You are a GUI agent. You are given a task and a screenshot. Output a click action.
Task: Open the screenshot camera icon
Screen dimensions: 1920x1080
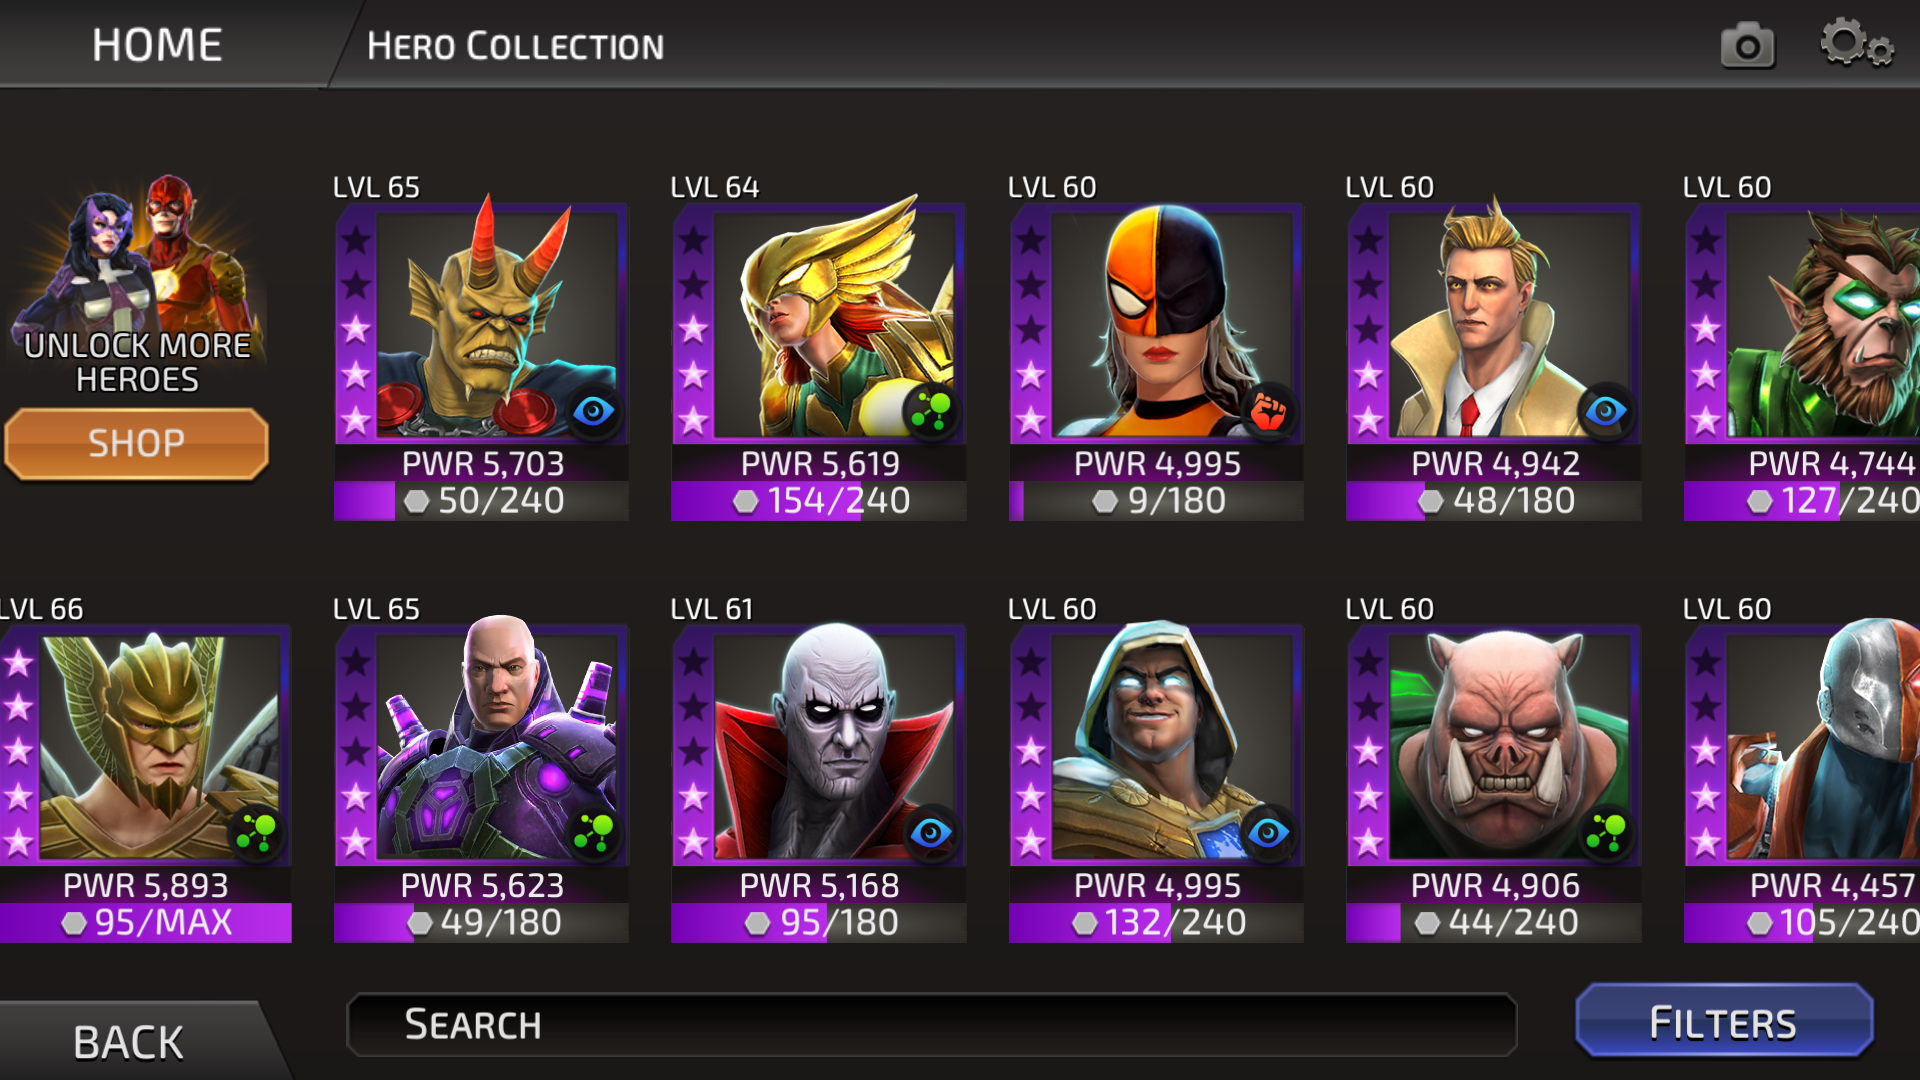tap(1747, 46)
